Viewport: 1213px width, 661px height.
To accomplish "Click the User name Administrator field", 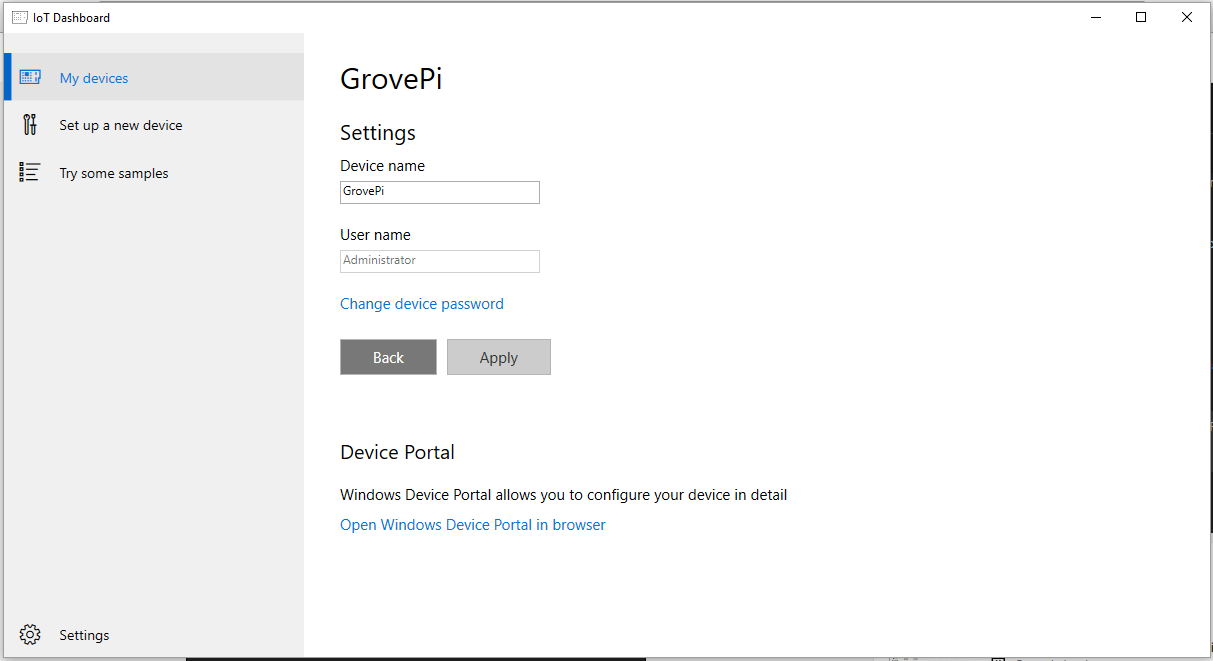I will (440, 261).
